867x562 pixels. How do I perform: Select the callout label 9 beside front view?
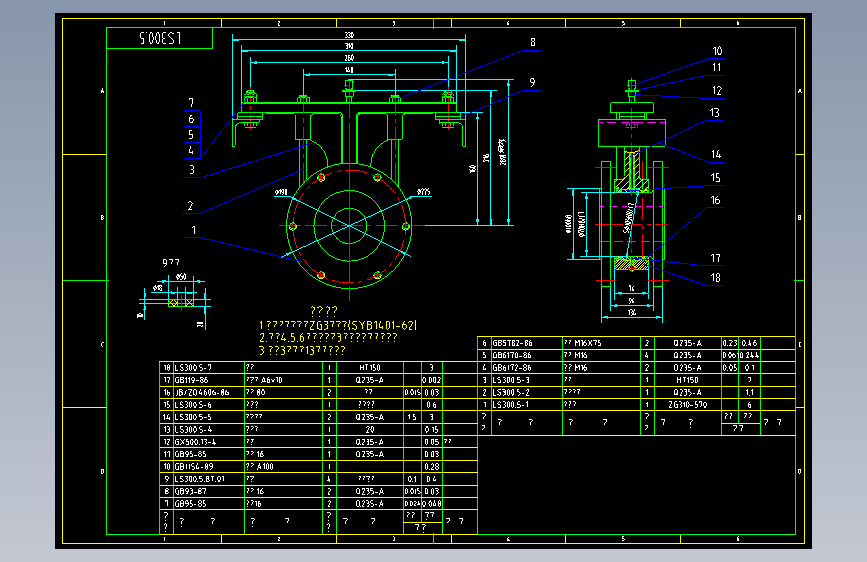(532, 82)
